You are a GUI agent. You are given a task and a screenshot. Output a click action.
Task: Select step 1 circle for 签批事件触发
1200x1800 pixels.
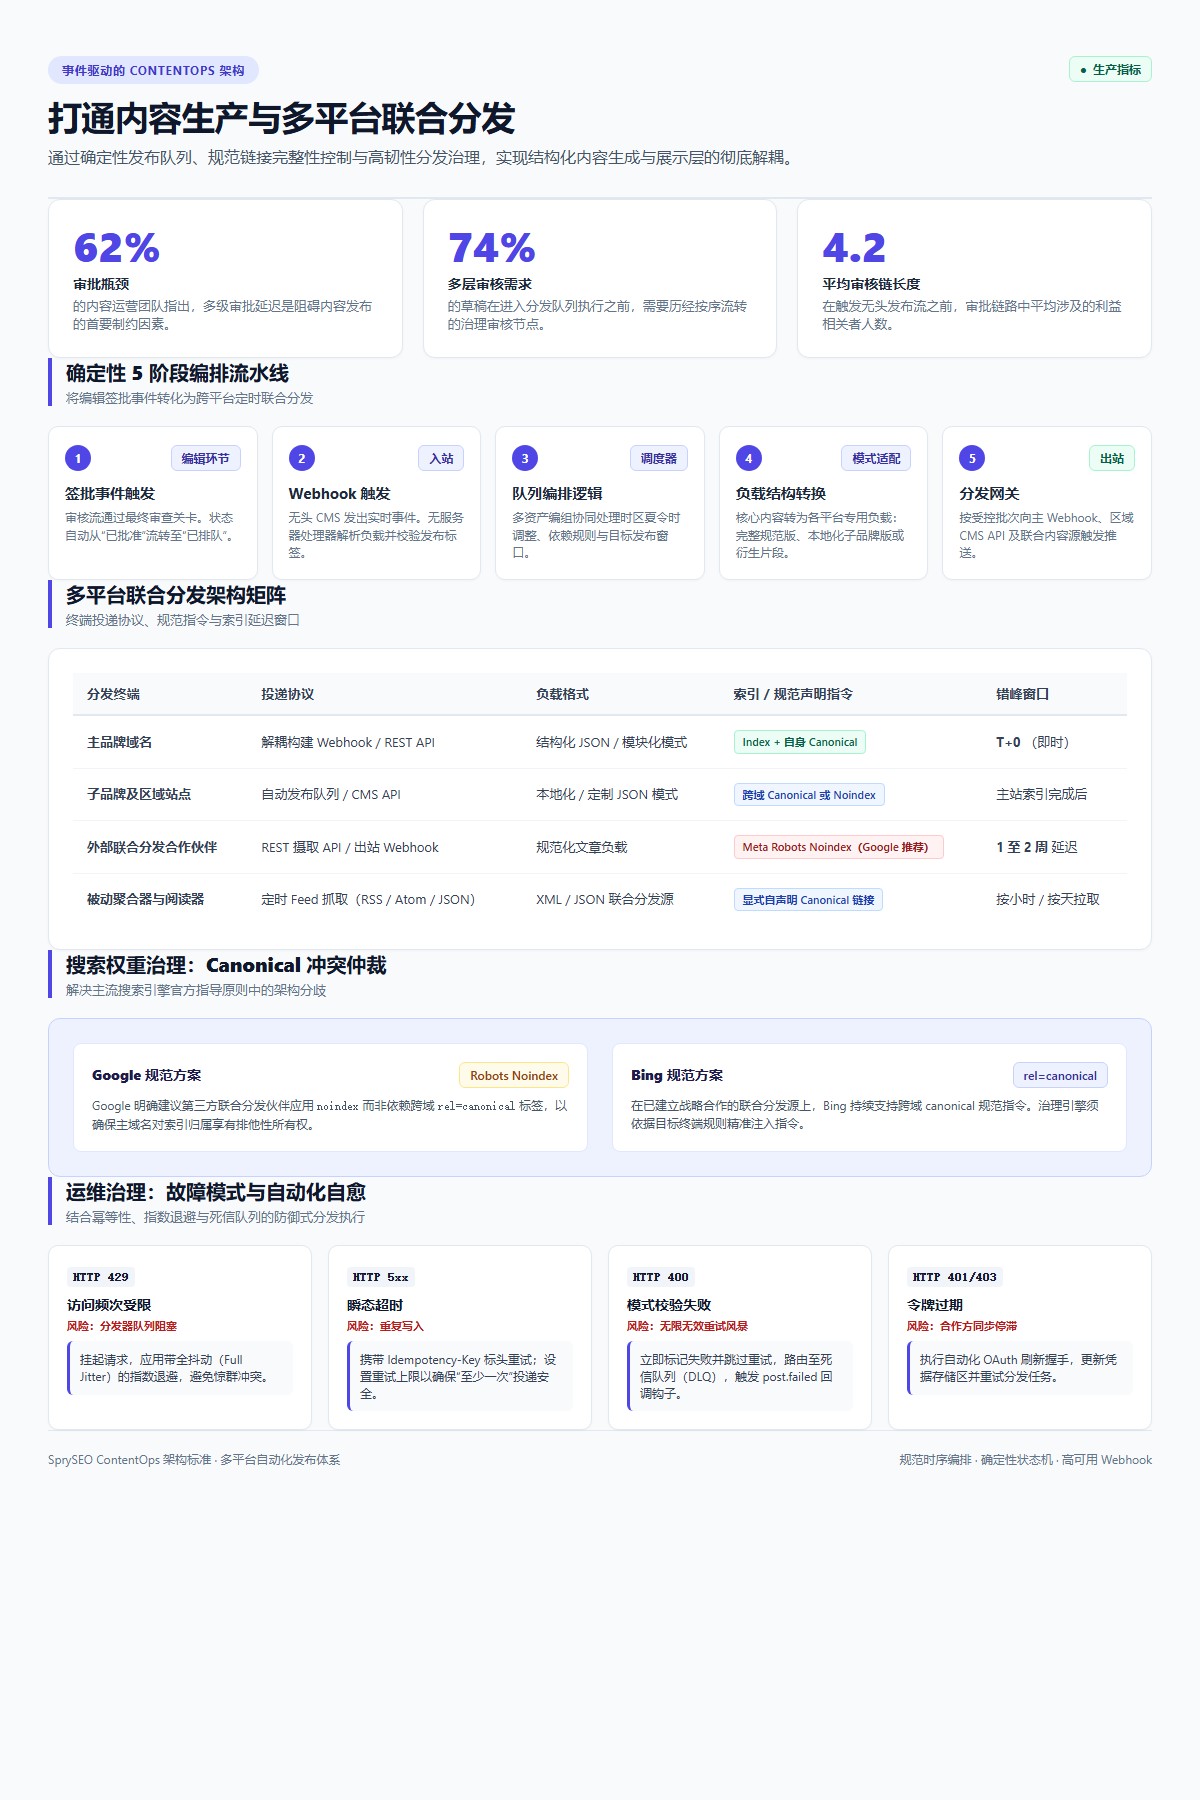coord(78,458)
